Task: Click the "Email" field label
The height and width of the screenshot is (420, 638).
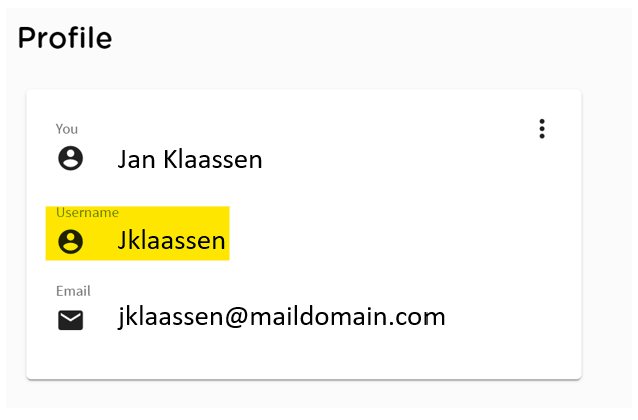Action: pyautogui.click(x=73, y=291)
